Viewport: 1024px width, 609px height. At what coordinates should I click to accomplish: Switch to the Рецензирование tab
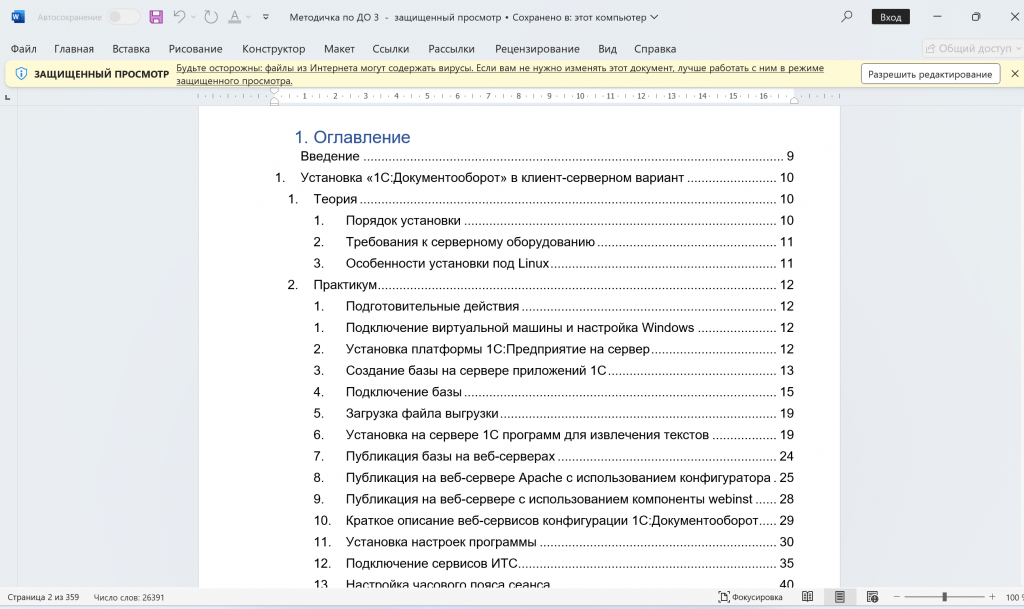click(537, 49)
